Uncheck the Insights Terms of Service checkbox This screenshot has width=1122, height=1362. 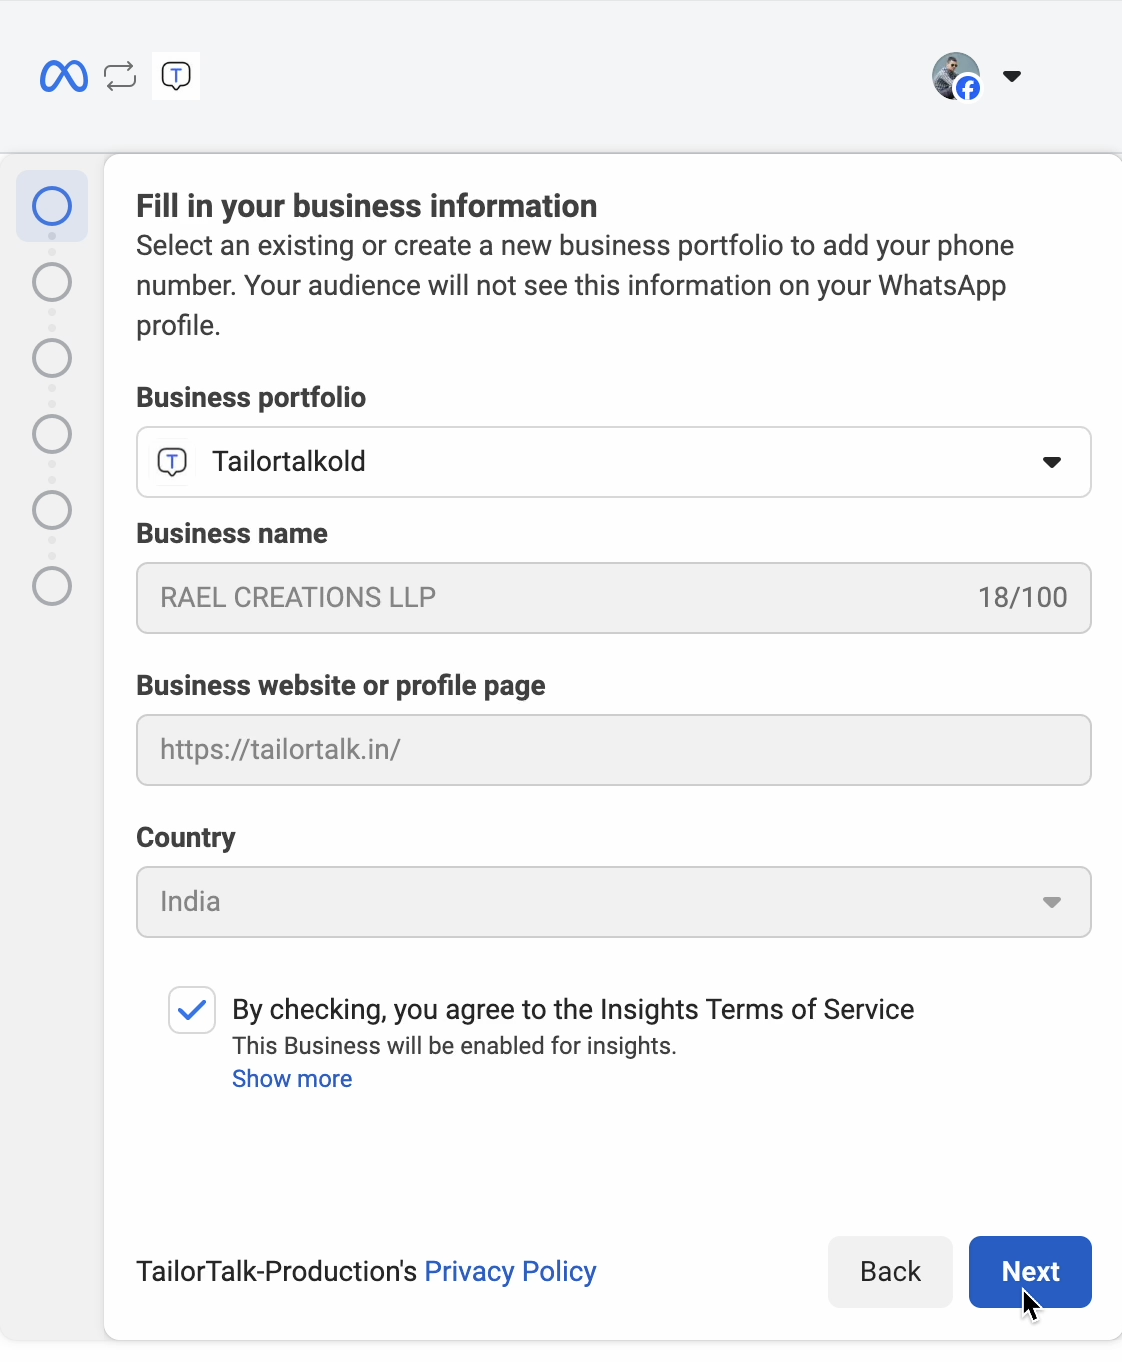click(x=192, y=1010)
